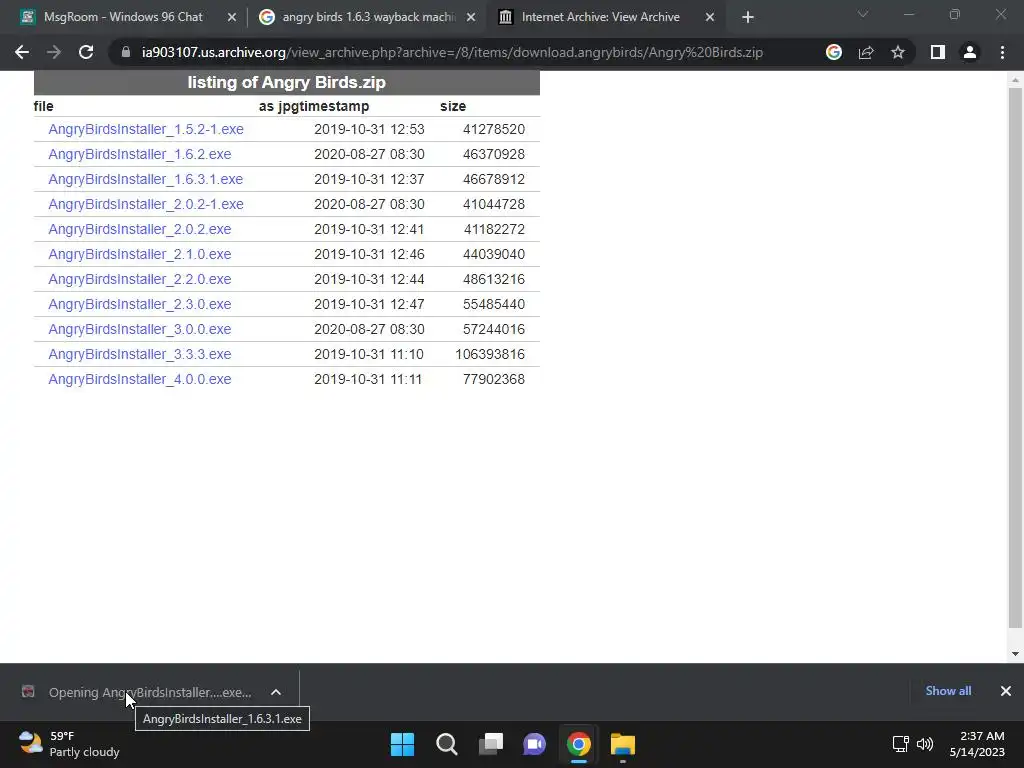The height and width of the screenshot is (768, 1024).
Task: Click scrollbar down arrow
Action: (1014, 654)
